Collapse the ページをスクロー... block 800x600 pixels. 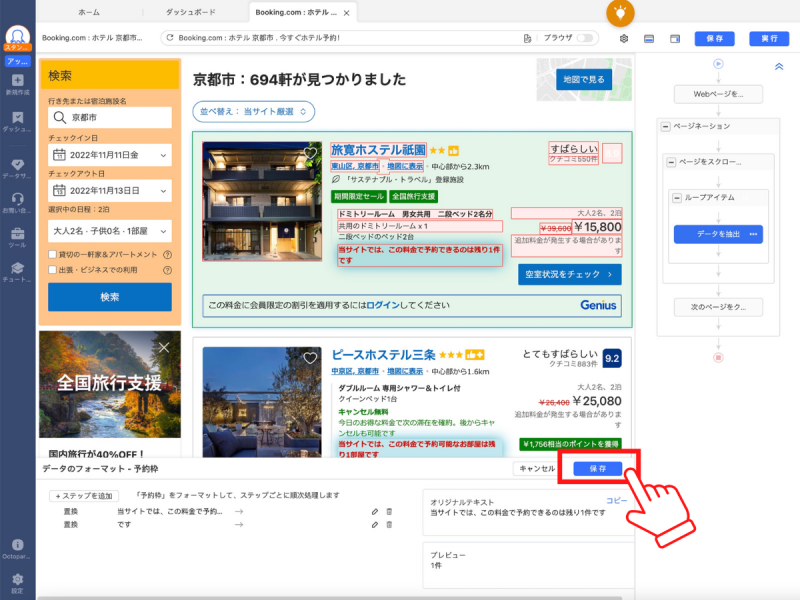671,162
